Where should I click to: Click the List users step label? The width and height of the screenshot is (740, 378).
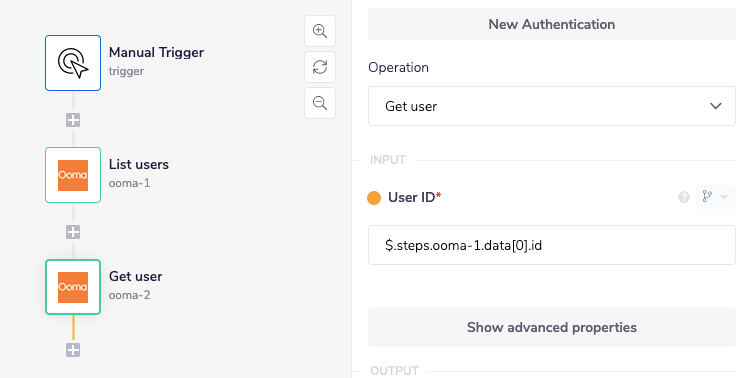[139, 164]
